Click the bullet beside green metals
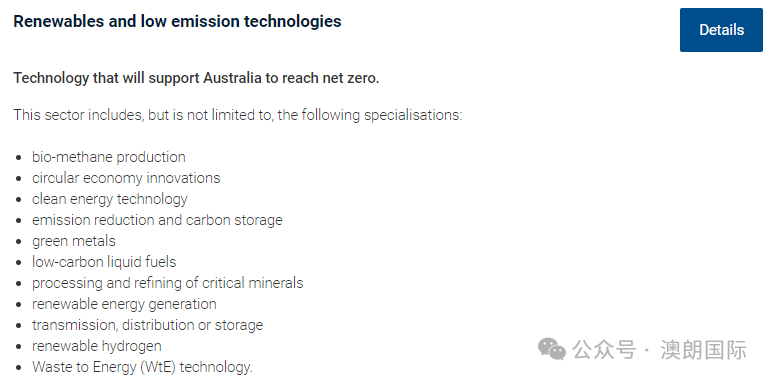Image resolution: width=771 pixels, height=380 pixels. pyautogui.click(x=19, y=241)
